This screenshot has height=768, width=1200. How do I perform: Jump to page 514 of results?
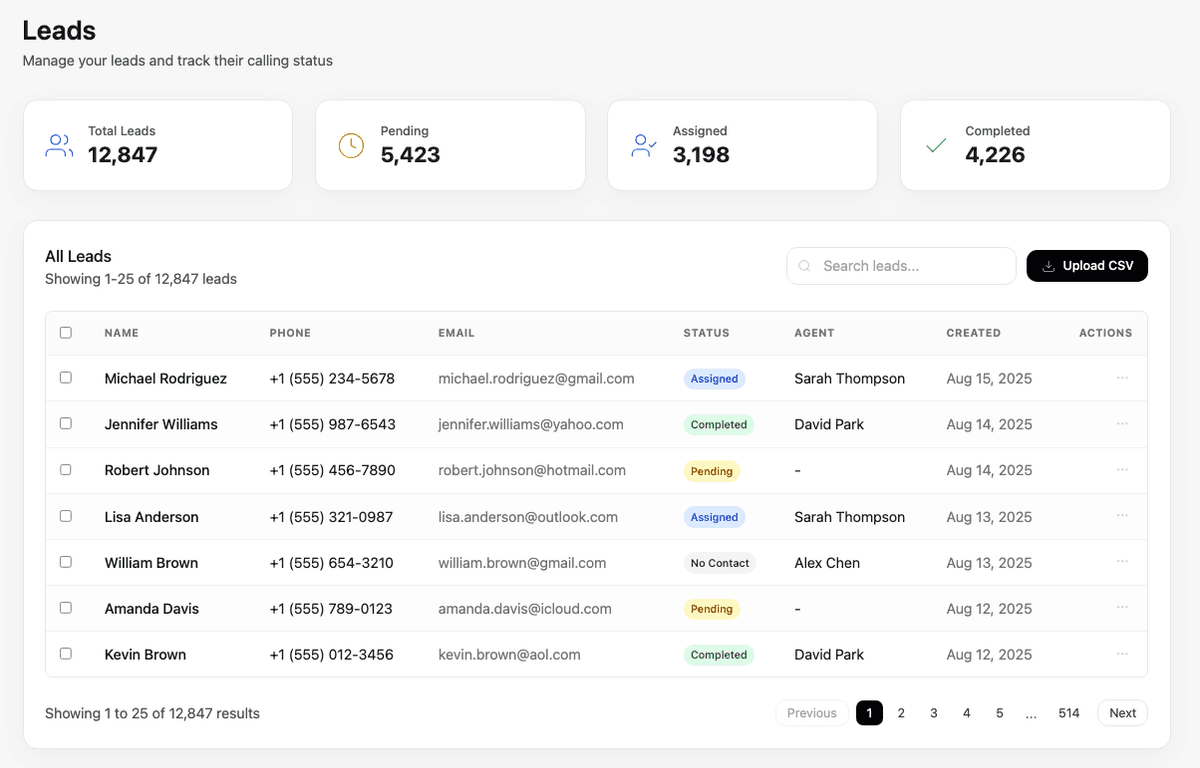1068,713
